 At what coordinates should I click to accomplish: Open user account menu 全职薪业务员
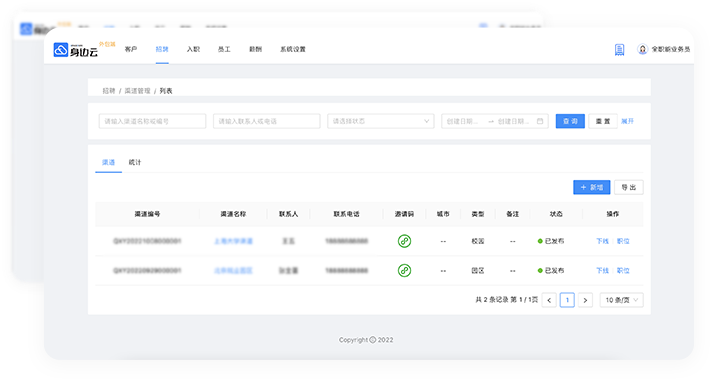(x=671, y=49)
